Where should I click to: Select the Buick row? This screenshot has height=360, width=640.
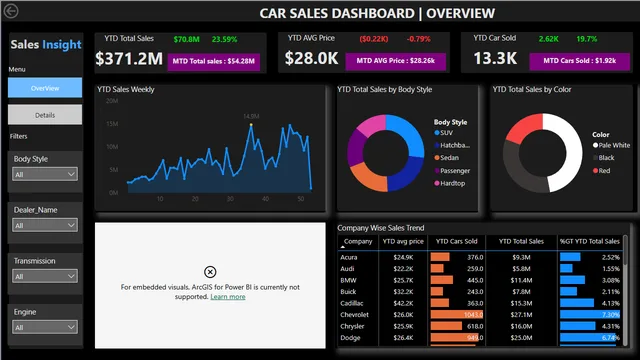(x=480, y=292)
